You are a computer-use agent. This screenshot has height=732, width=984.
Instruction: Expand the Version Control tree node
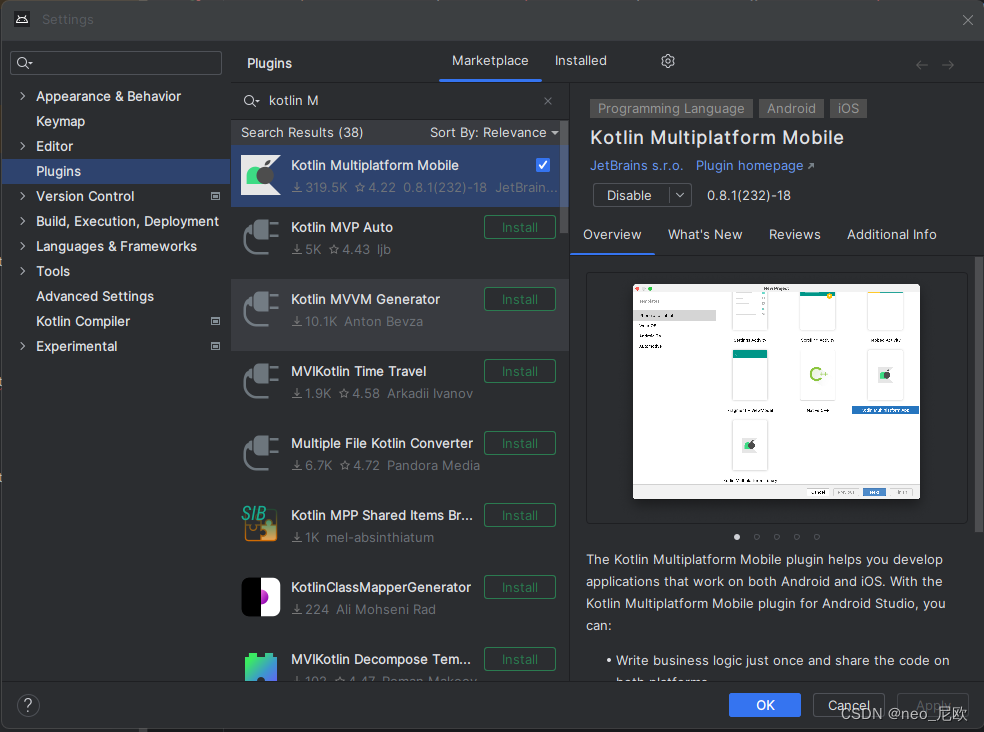(23, 196)
